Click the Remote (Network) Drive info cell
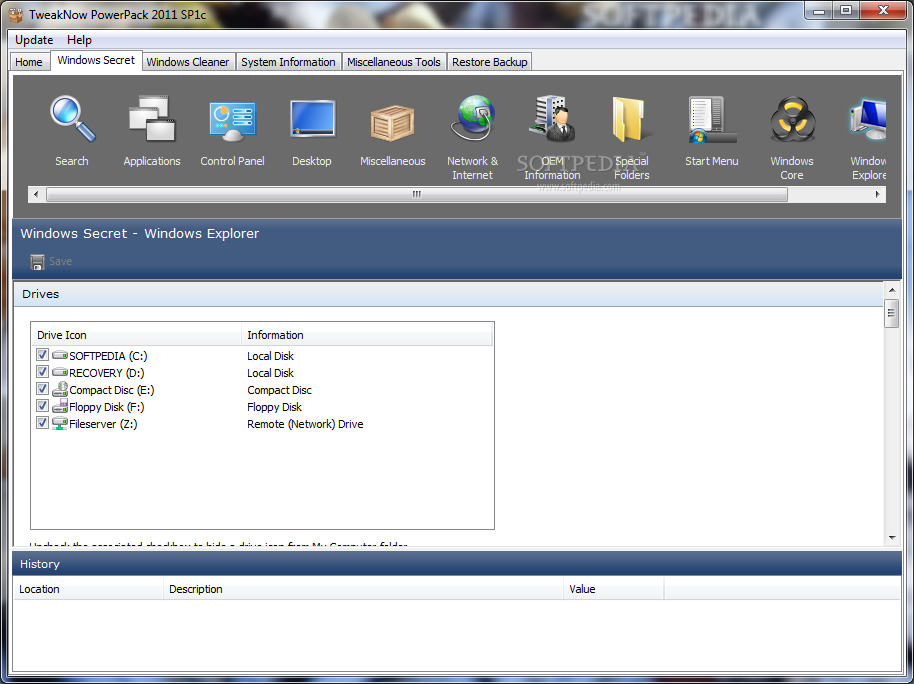Screen dimensions: 914x684 tap(305, 424)
